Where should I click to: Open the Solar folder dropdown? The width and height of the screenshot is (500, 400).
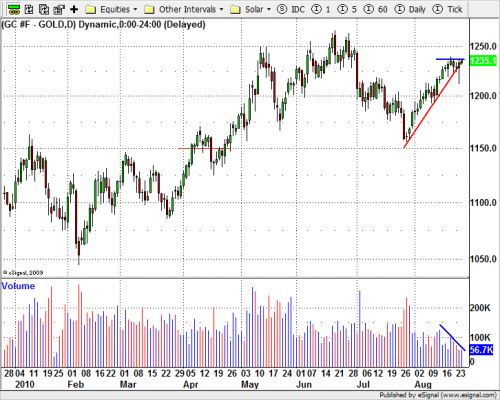[x=251, y=9]
